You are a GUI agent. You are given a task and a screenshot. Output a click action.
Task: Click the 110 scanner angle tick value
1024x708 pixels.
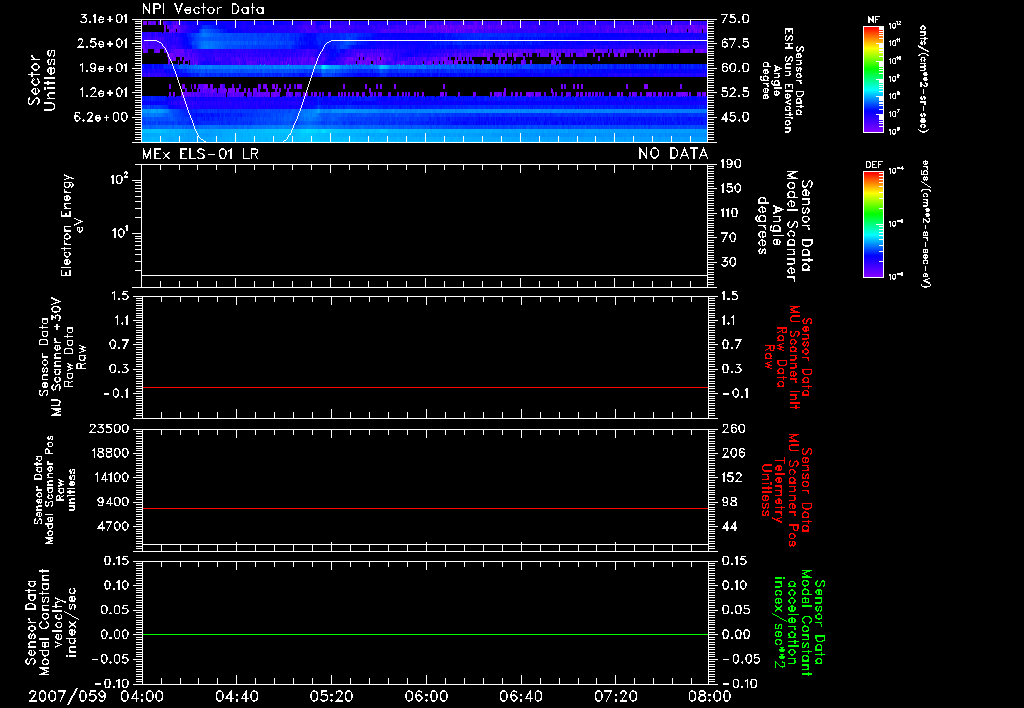731,213
